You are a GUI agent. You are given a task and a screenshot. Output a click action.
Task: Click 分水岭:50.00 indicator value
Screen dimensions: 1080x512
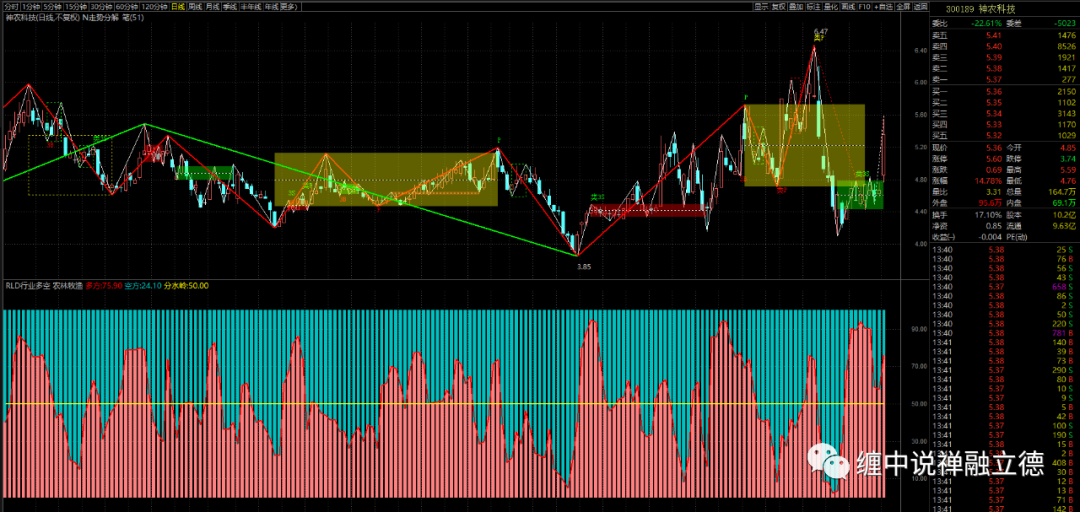pyautogui.click(x=186, y=285)
